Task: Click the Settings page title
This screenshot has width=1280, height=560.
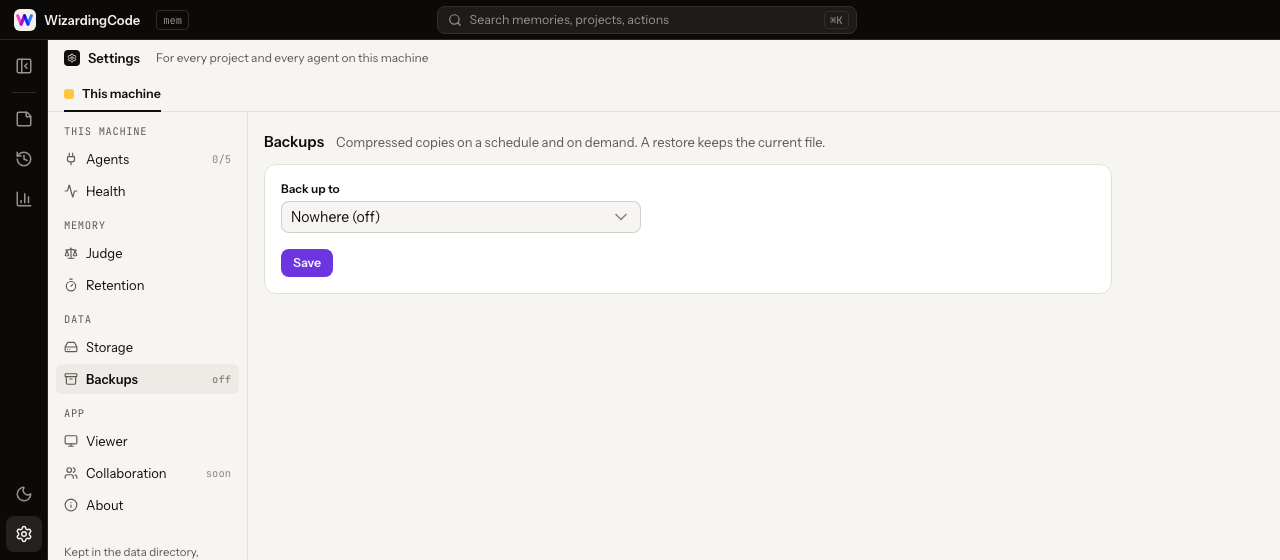Action: (x=114, y=58)
